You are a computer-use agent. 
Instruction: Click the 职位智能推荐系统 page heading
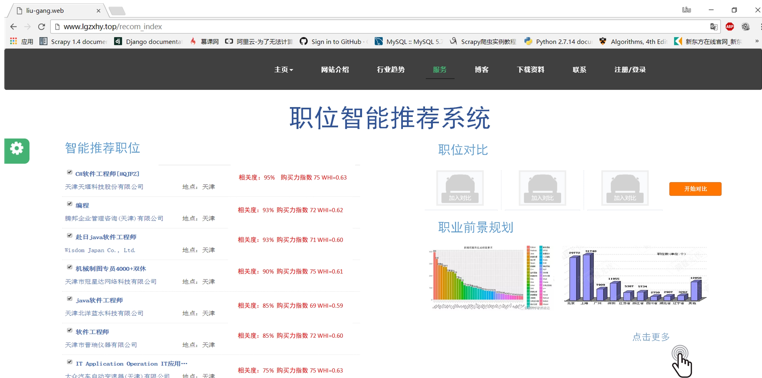pos(390,117)
